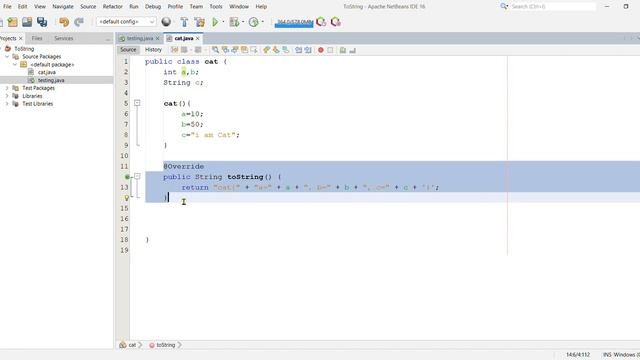Click the Stop Macro Recording square icon
This screenshot has height=360, width=640.
330,50
